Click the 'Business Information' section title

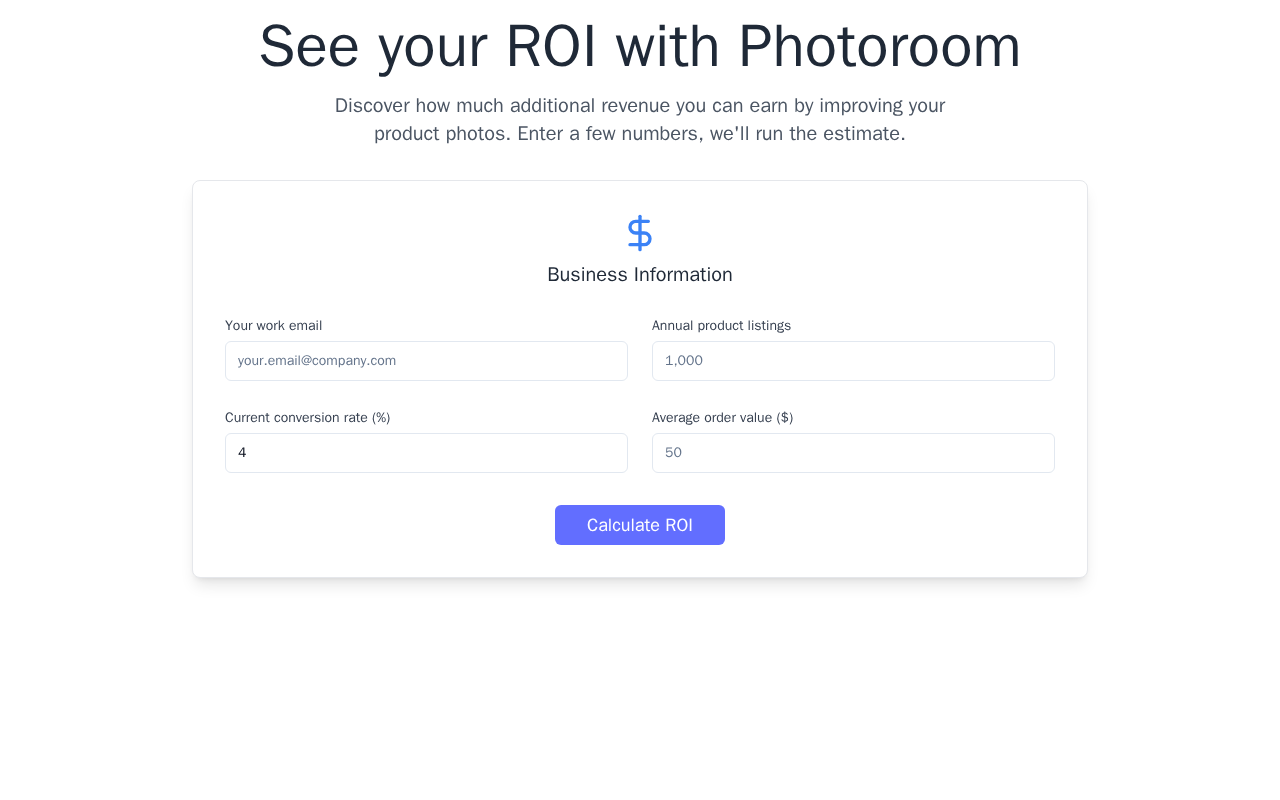click(640, 275)
